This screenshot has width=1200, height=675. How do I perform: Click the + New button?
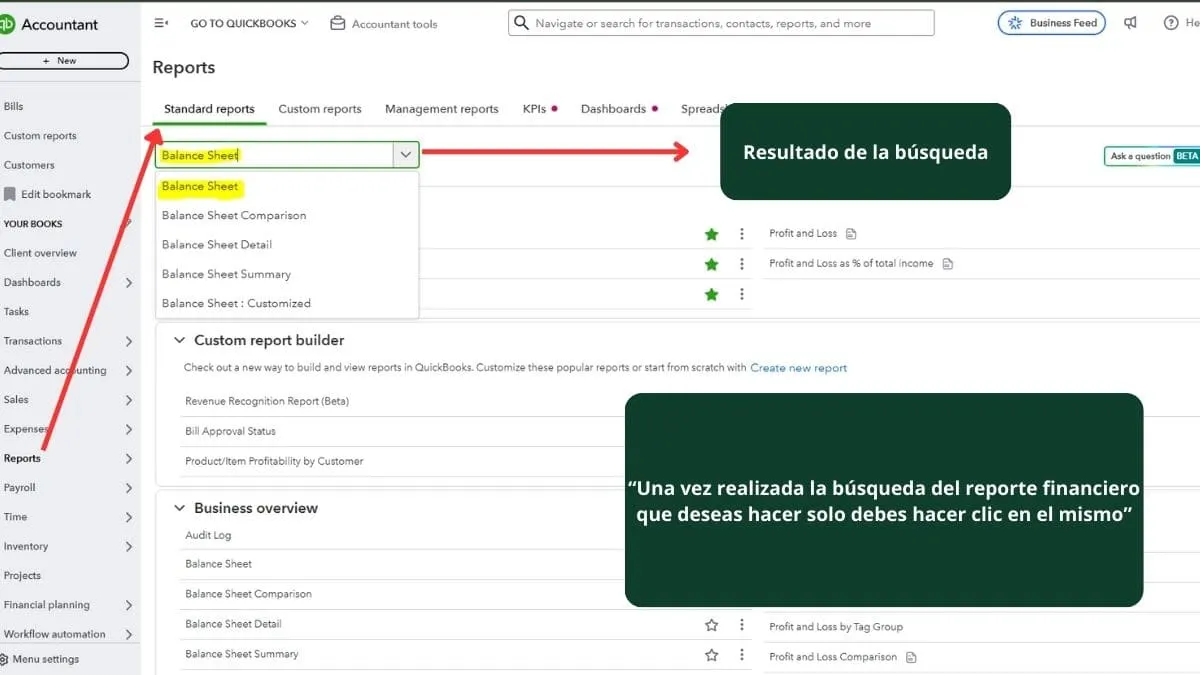(x=64, y=61)
